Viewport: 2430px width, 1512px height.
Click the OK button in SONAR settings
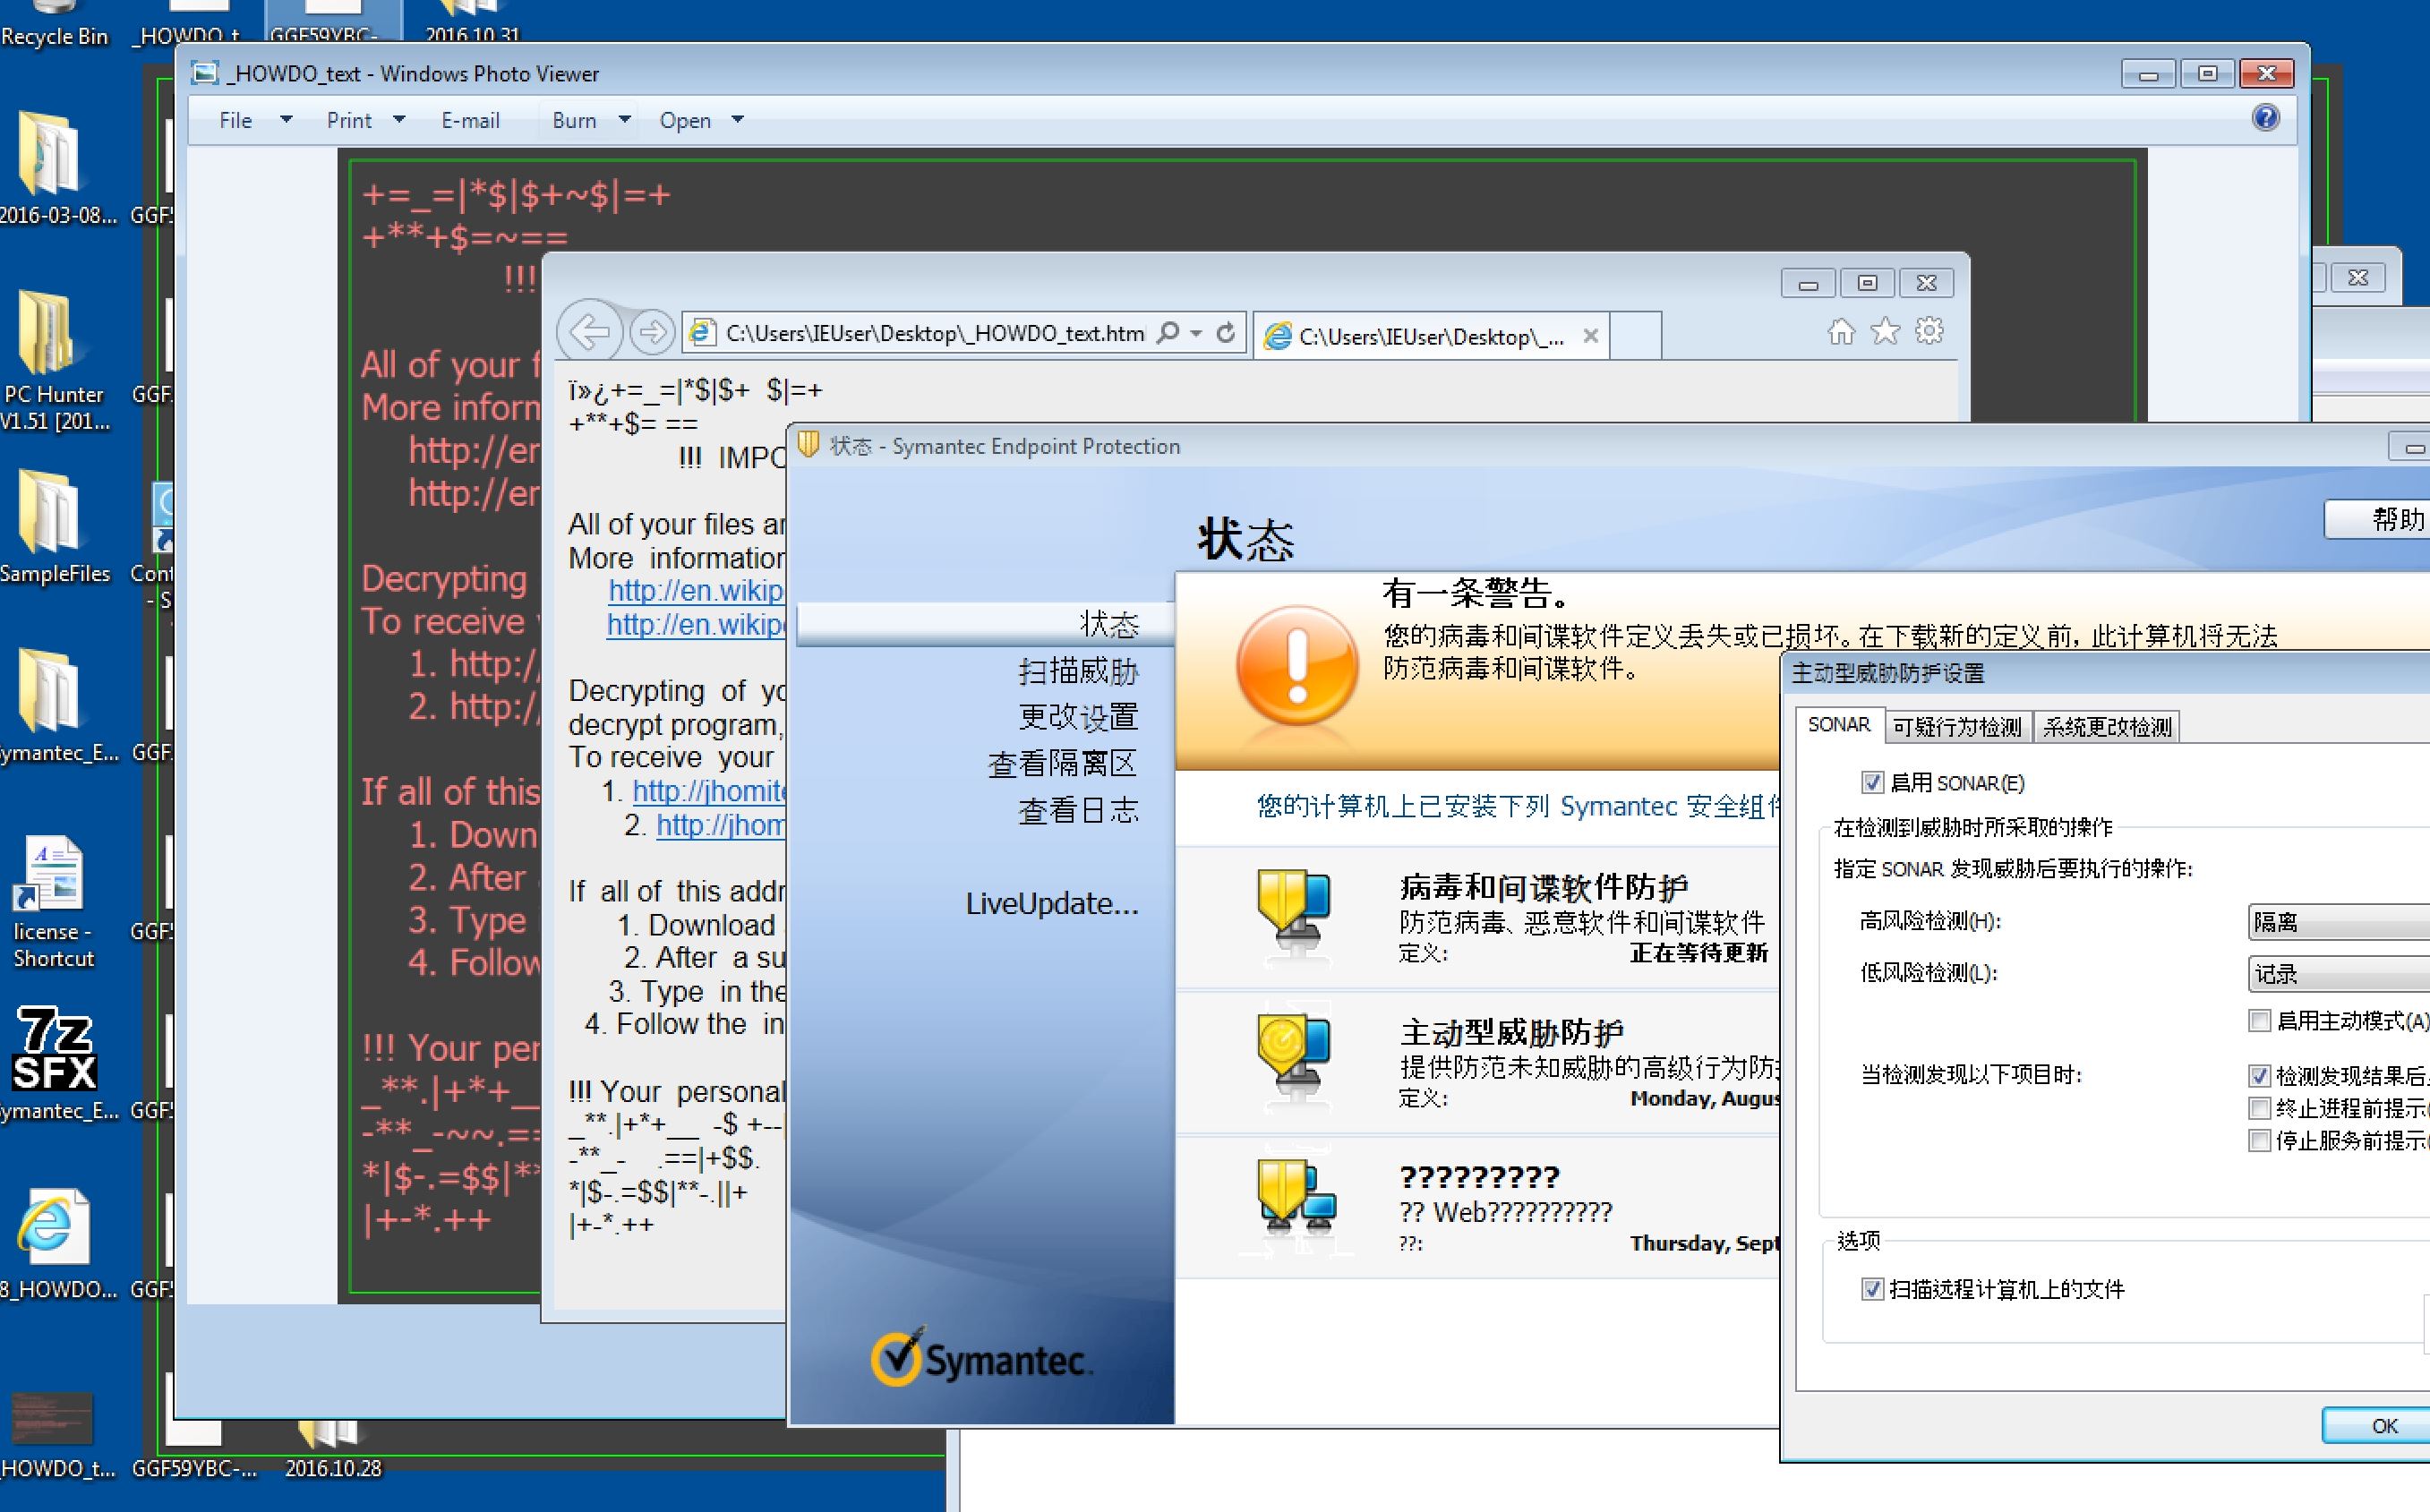(x=2383, y=1425)
